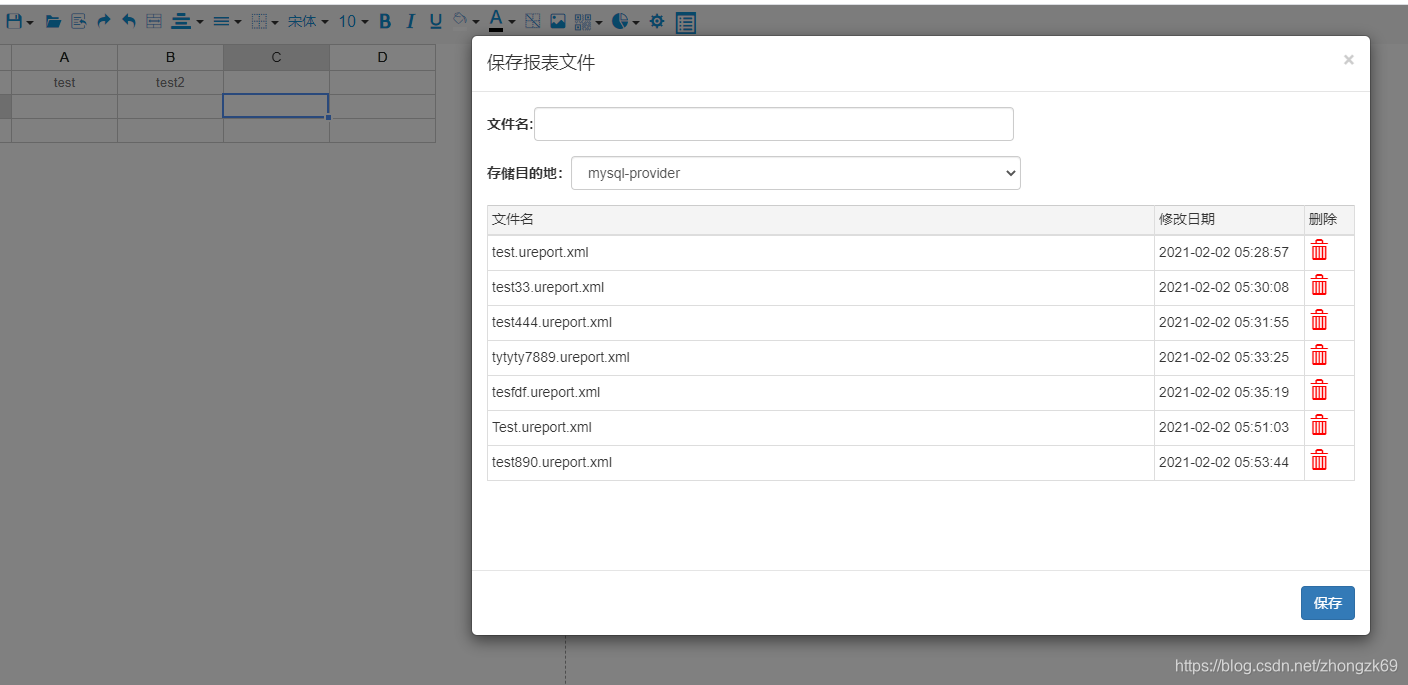The height and width of the screenshot is (685, 1408).
Task: Select file name tytyty7889.ureport.xml
Action: coord(561,357)
